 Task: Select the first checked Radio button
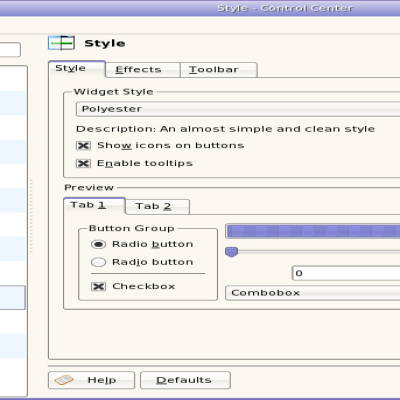[x=98, y=244]
